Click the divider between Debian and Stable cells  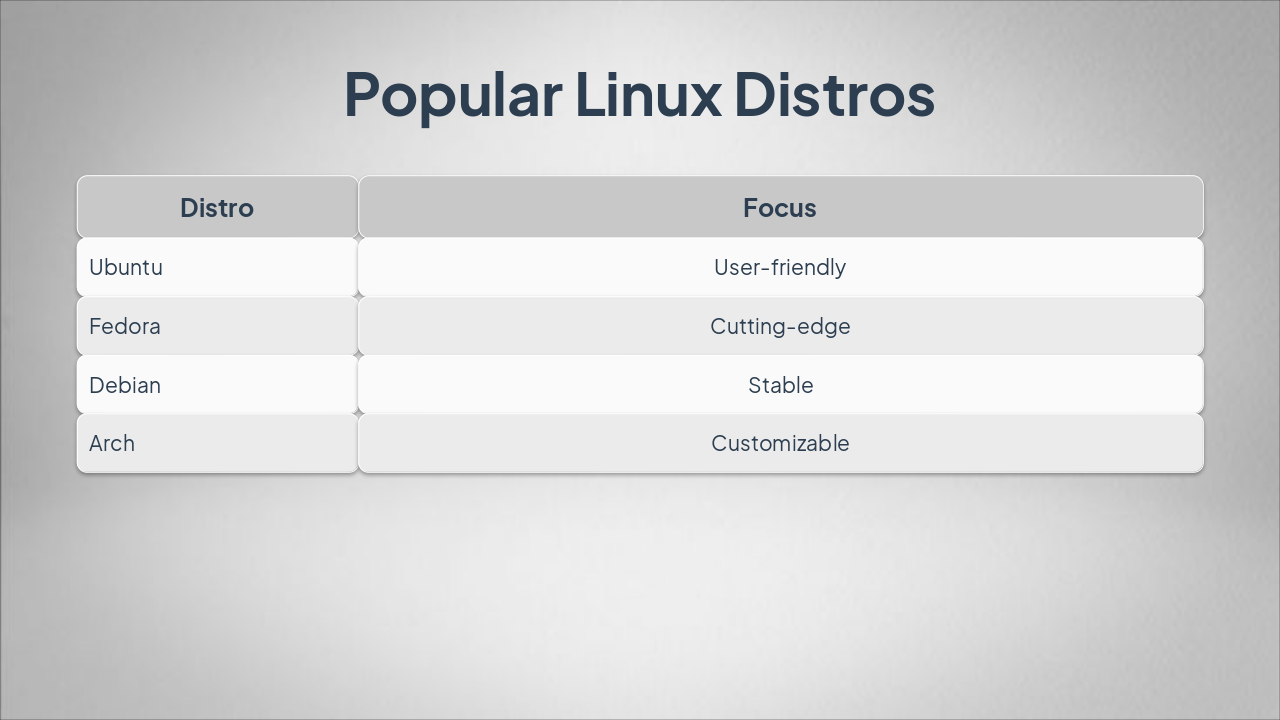358,385
